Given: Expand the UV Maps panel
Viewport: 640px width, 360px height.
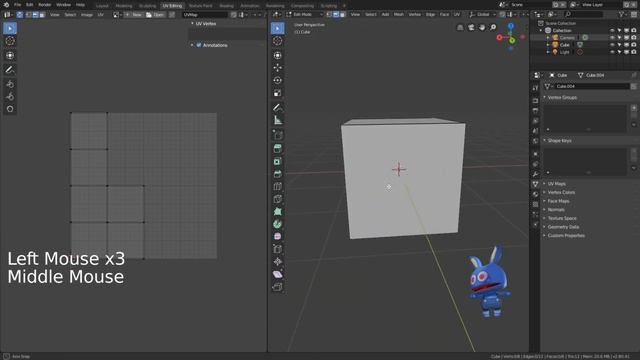Looking at the screenshot, I should point(544,184).
